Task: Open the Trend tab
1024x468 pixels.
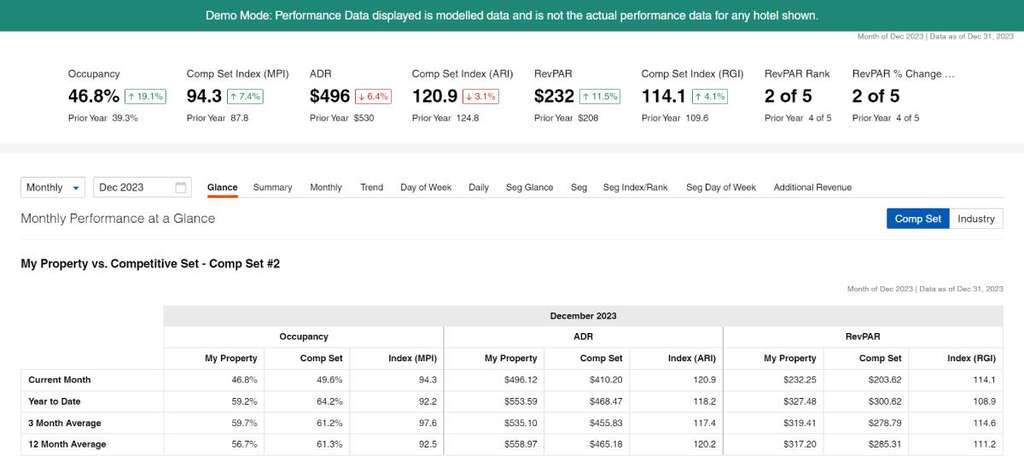Action: (x=371, y=188)
